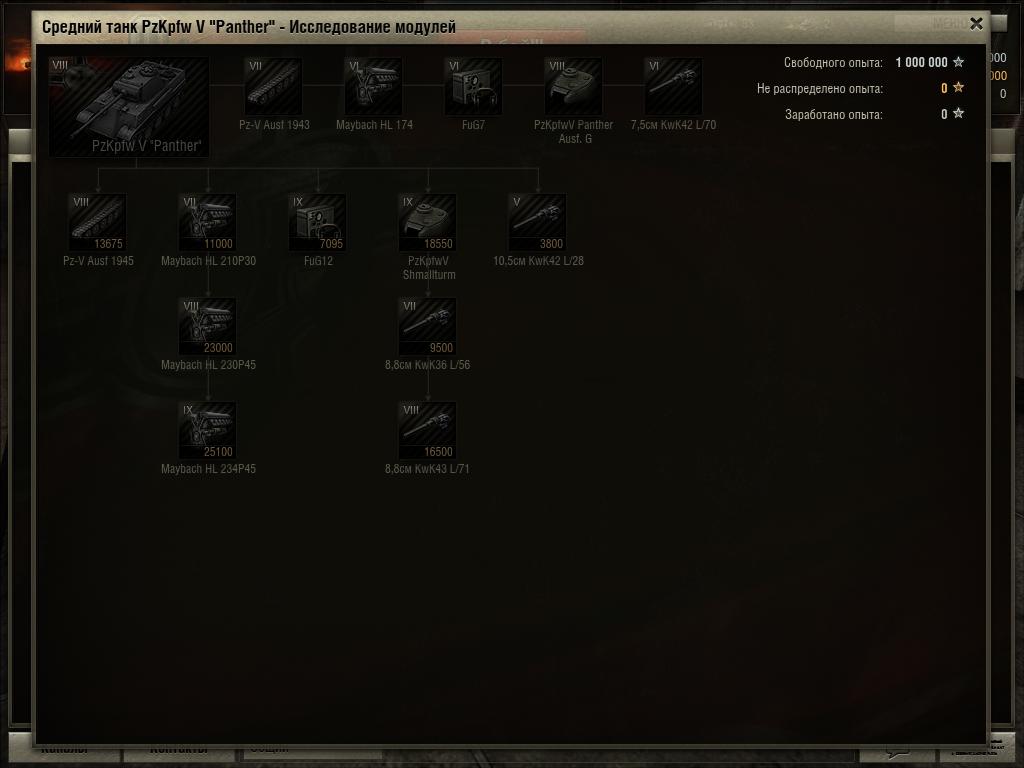Click the 'Свободного опыта:' label
Viewport: 1024px width, 768px height.
tap(833, 63)
